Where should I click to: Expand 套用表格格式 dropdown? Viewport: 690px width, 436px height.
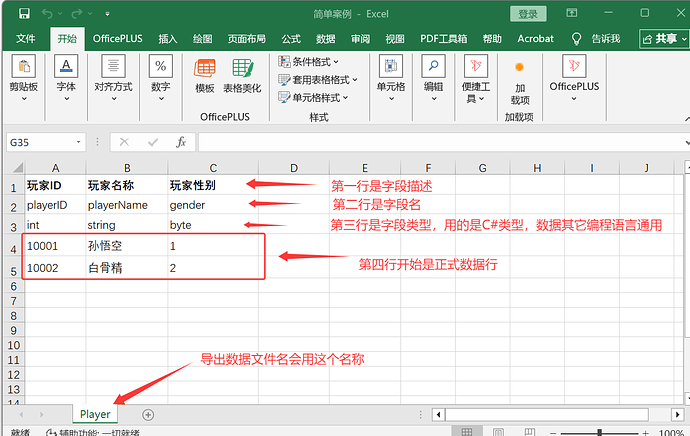point(318,80)
